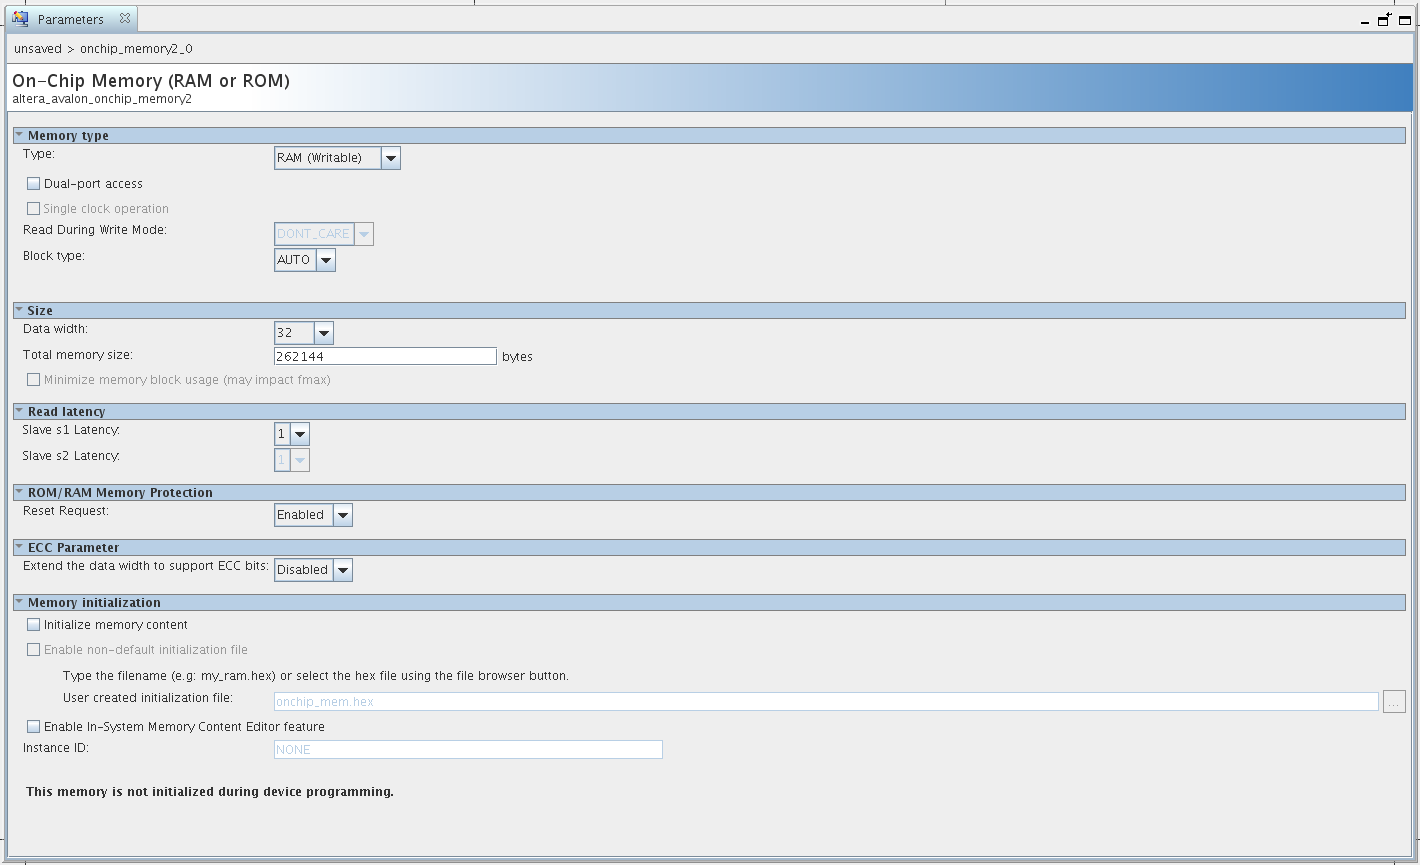Viewport: 1420px width, 865px height.
Task: Collapse the Memory initialization section
Action: coord(19,602)
